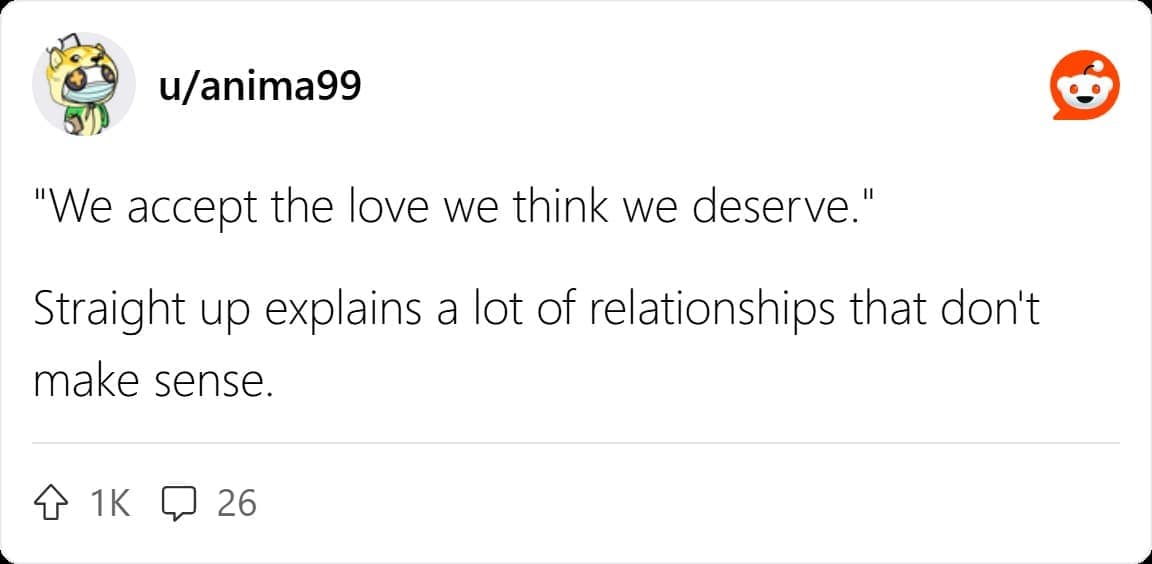The height and width of the screenshot is (564, 1152).
Task: Open the u/anima99 profile avatar
Action: (x=84, y=85)
